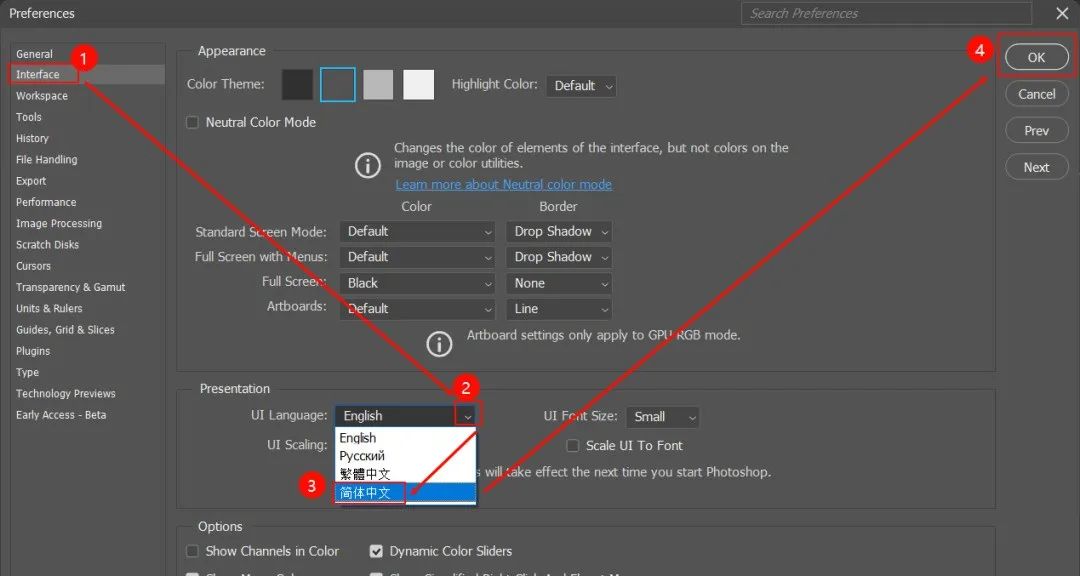The image size is (1080, 576).
Task: Click the Neutral Color Mode info icon
Action: point(368,165)
